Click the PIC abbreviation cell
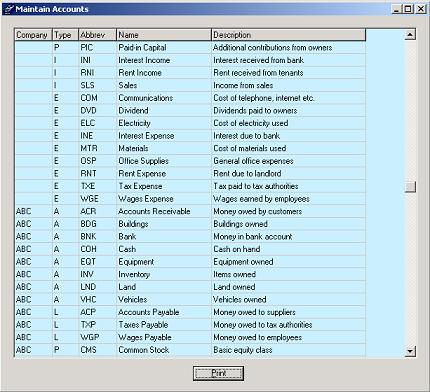The height and width of the screenshot is (392, 430). click(97, 47)
